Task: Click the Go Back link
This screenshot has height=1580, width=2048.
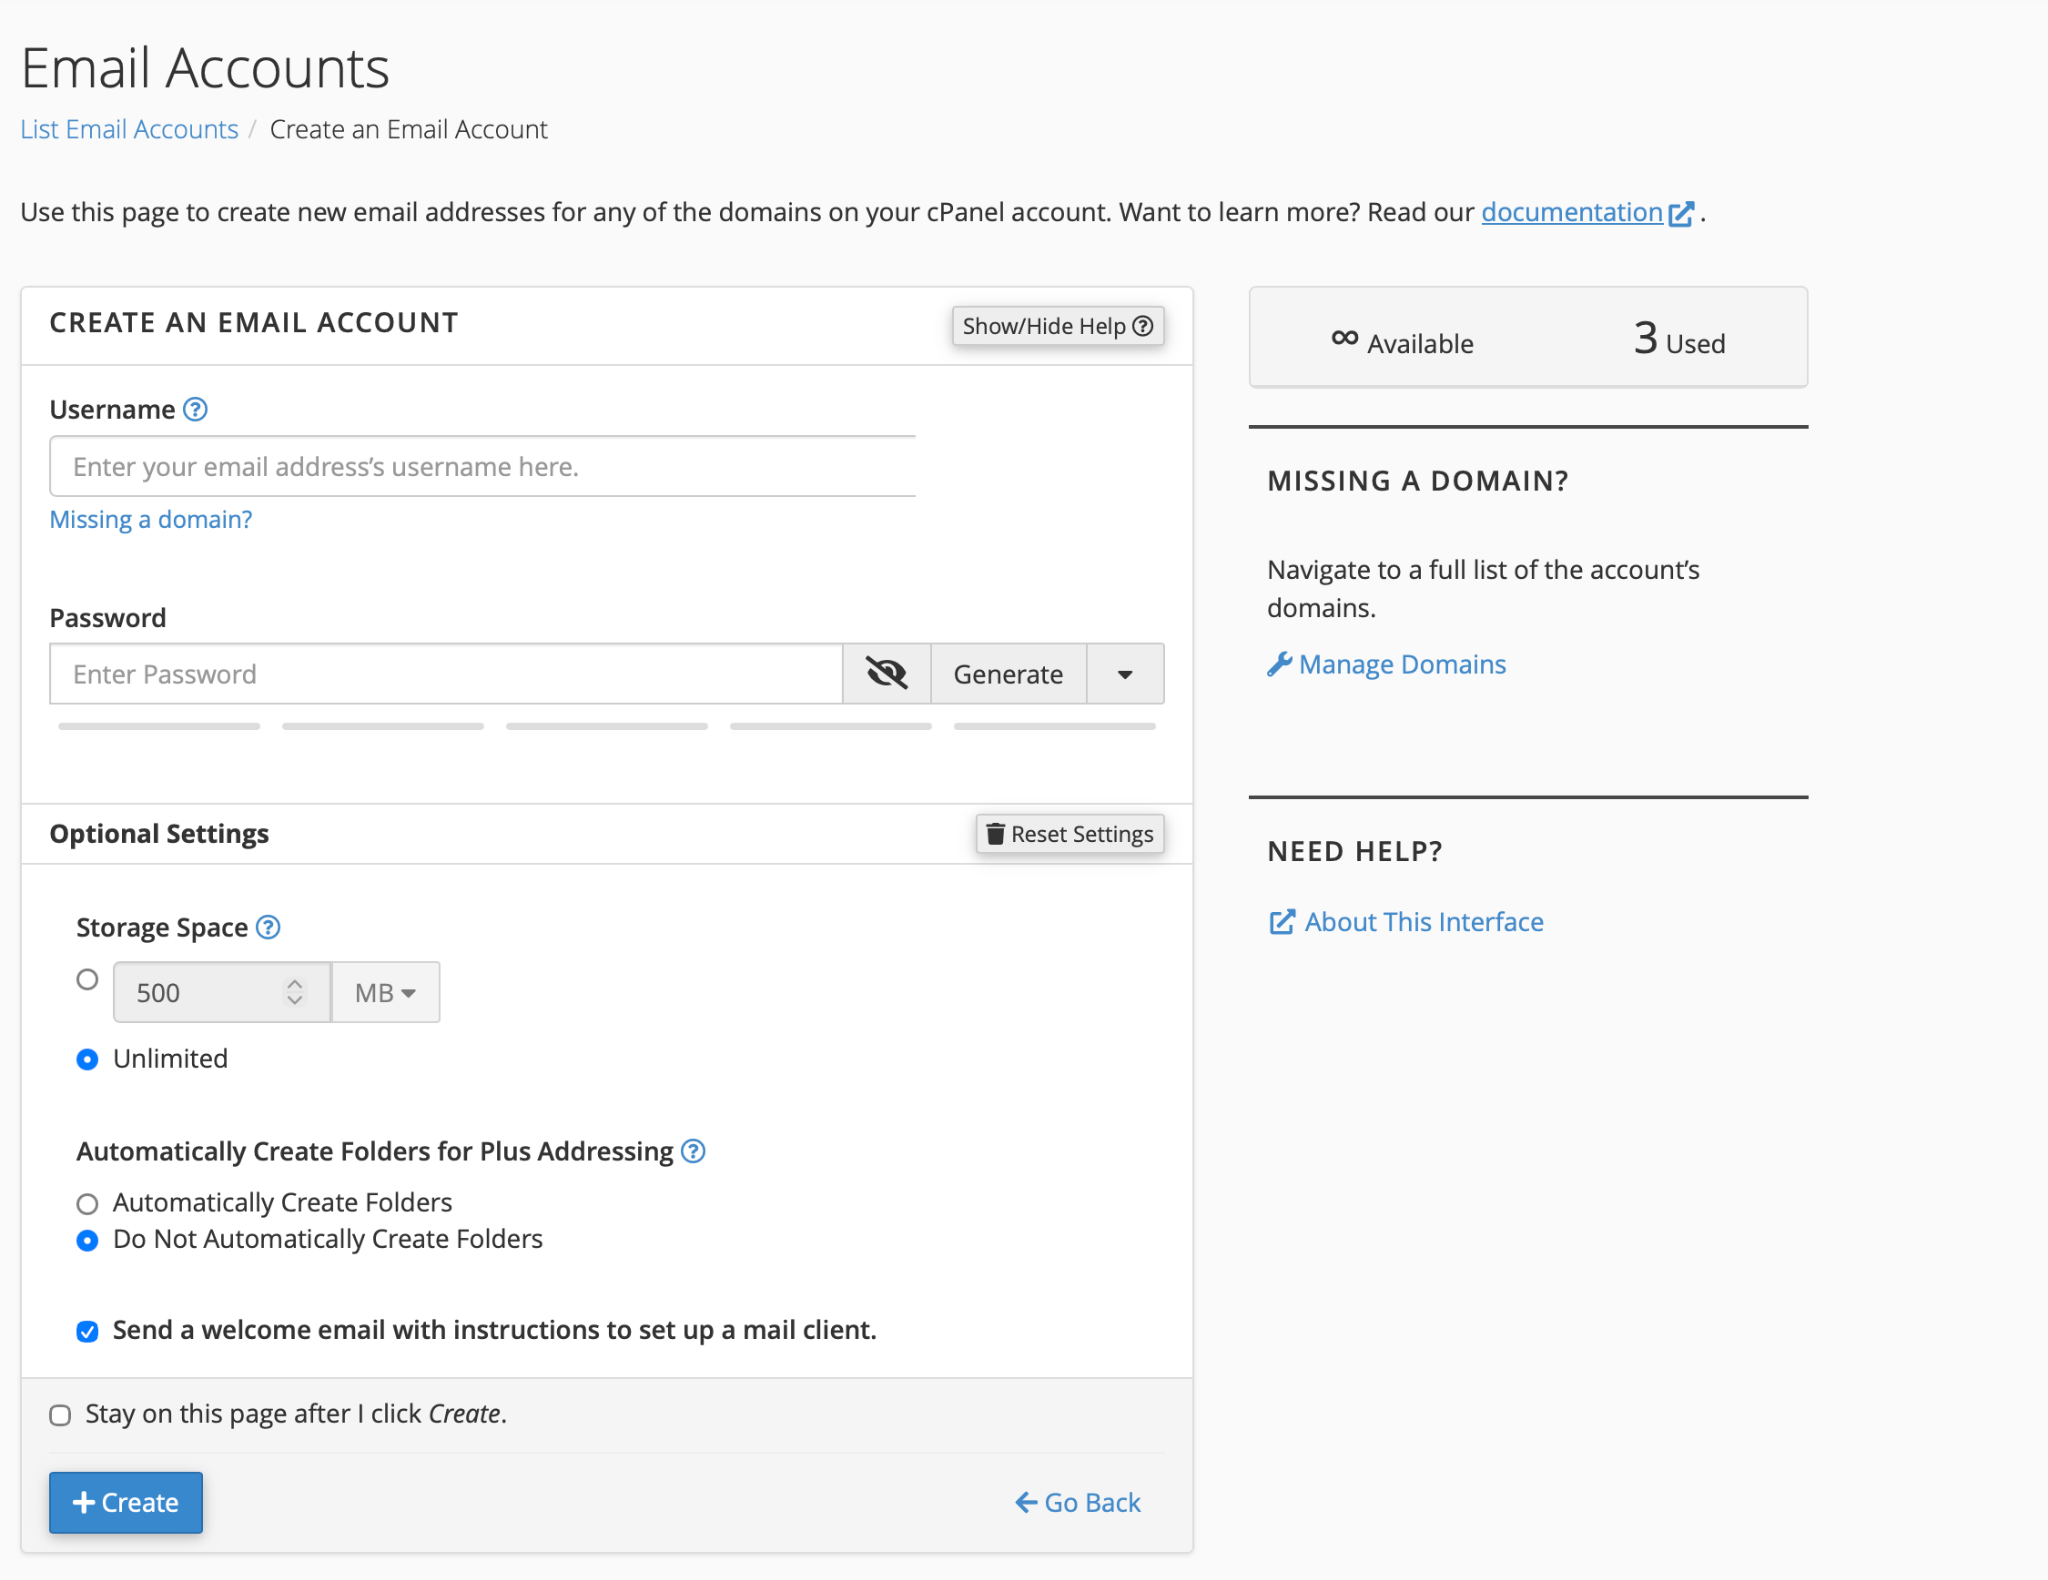Action: coord(1078,1502)
